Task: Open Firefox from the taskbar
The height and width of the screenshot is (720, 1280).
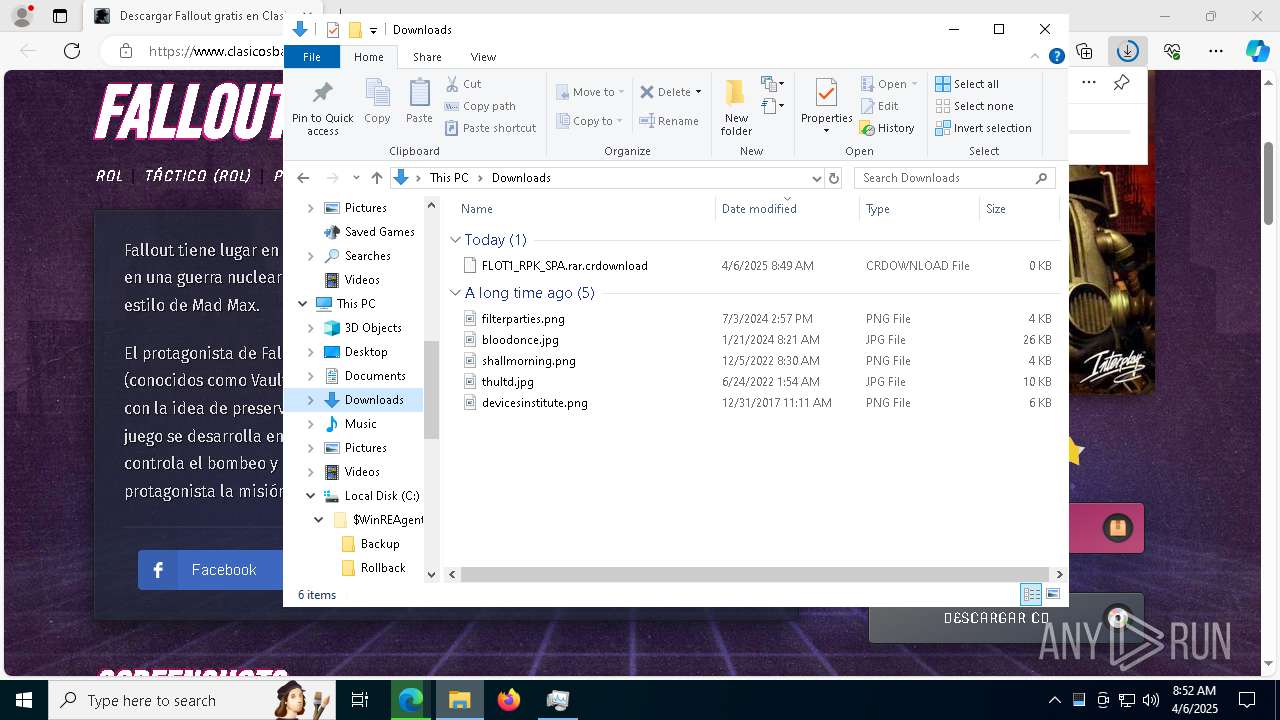Action: (509, 700)
